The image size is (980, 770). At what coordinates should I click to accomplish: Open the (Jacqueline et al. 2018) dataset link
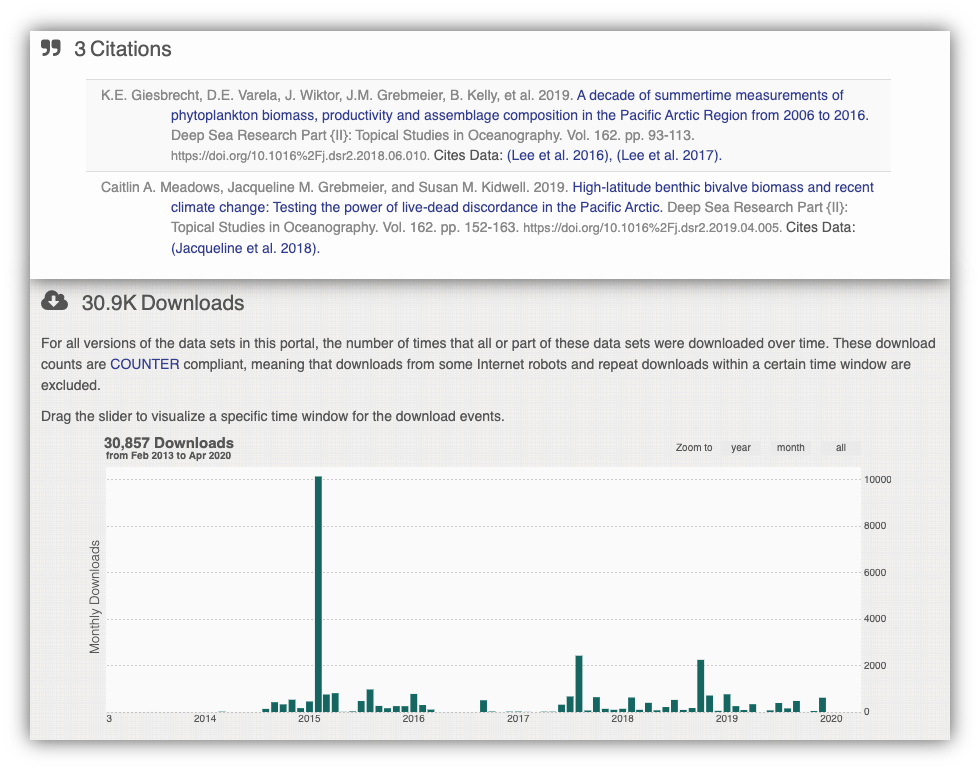245,248
